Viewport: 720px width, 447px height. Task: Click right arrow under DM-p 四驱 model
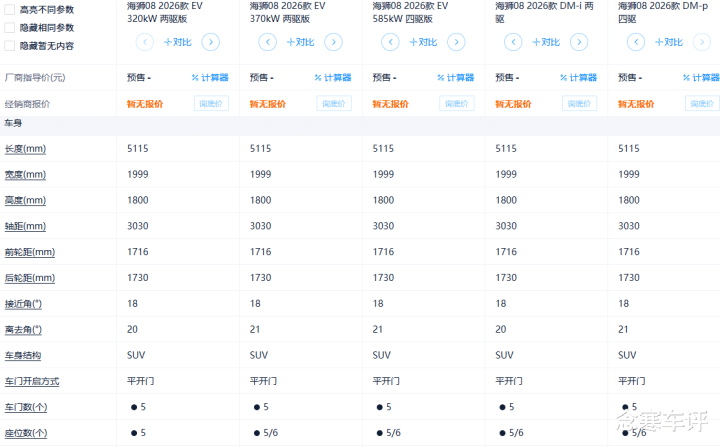702,42
